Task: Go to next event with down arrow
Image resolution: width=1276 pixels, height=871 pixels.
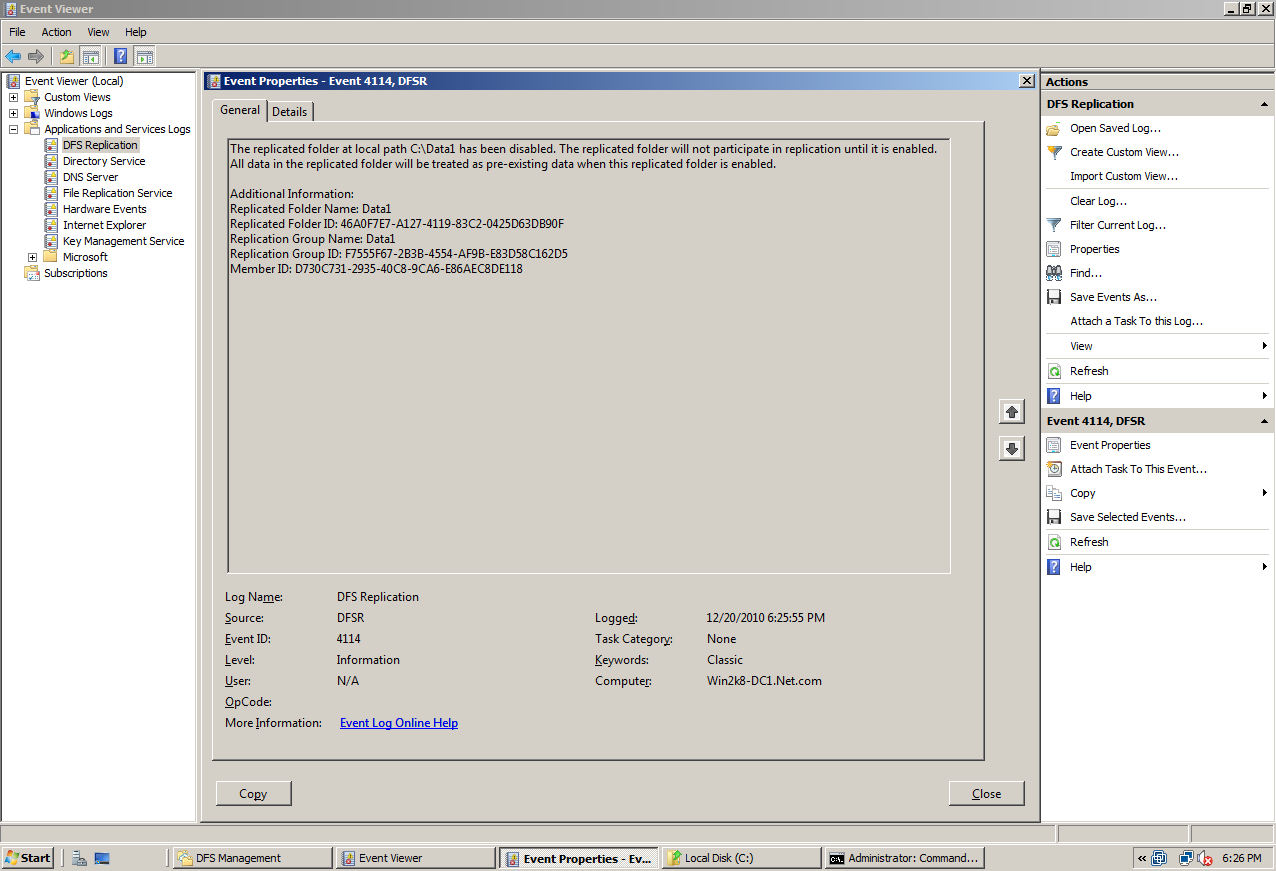Action: point(1012,449)
